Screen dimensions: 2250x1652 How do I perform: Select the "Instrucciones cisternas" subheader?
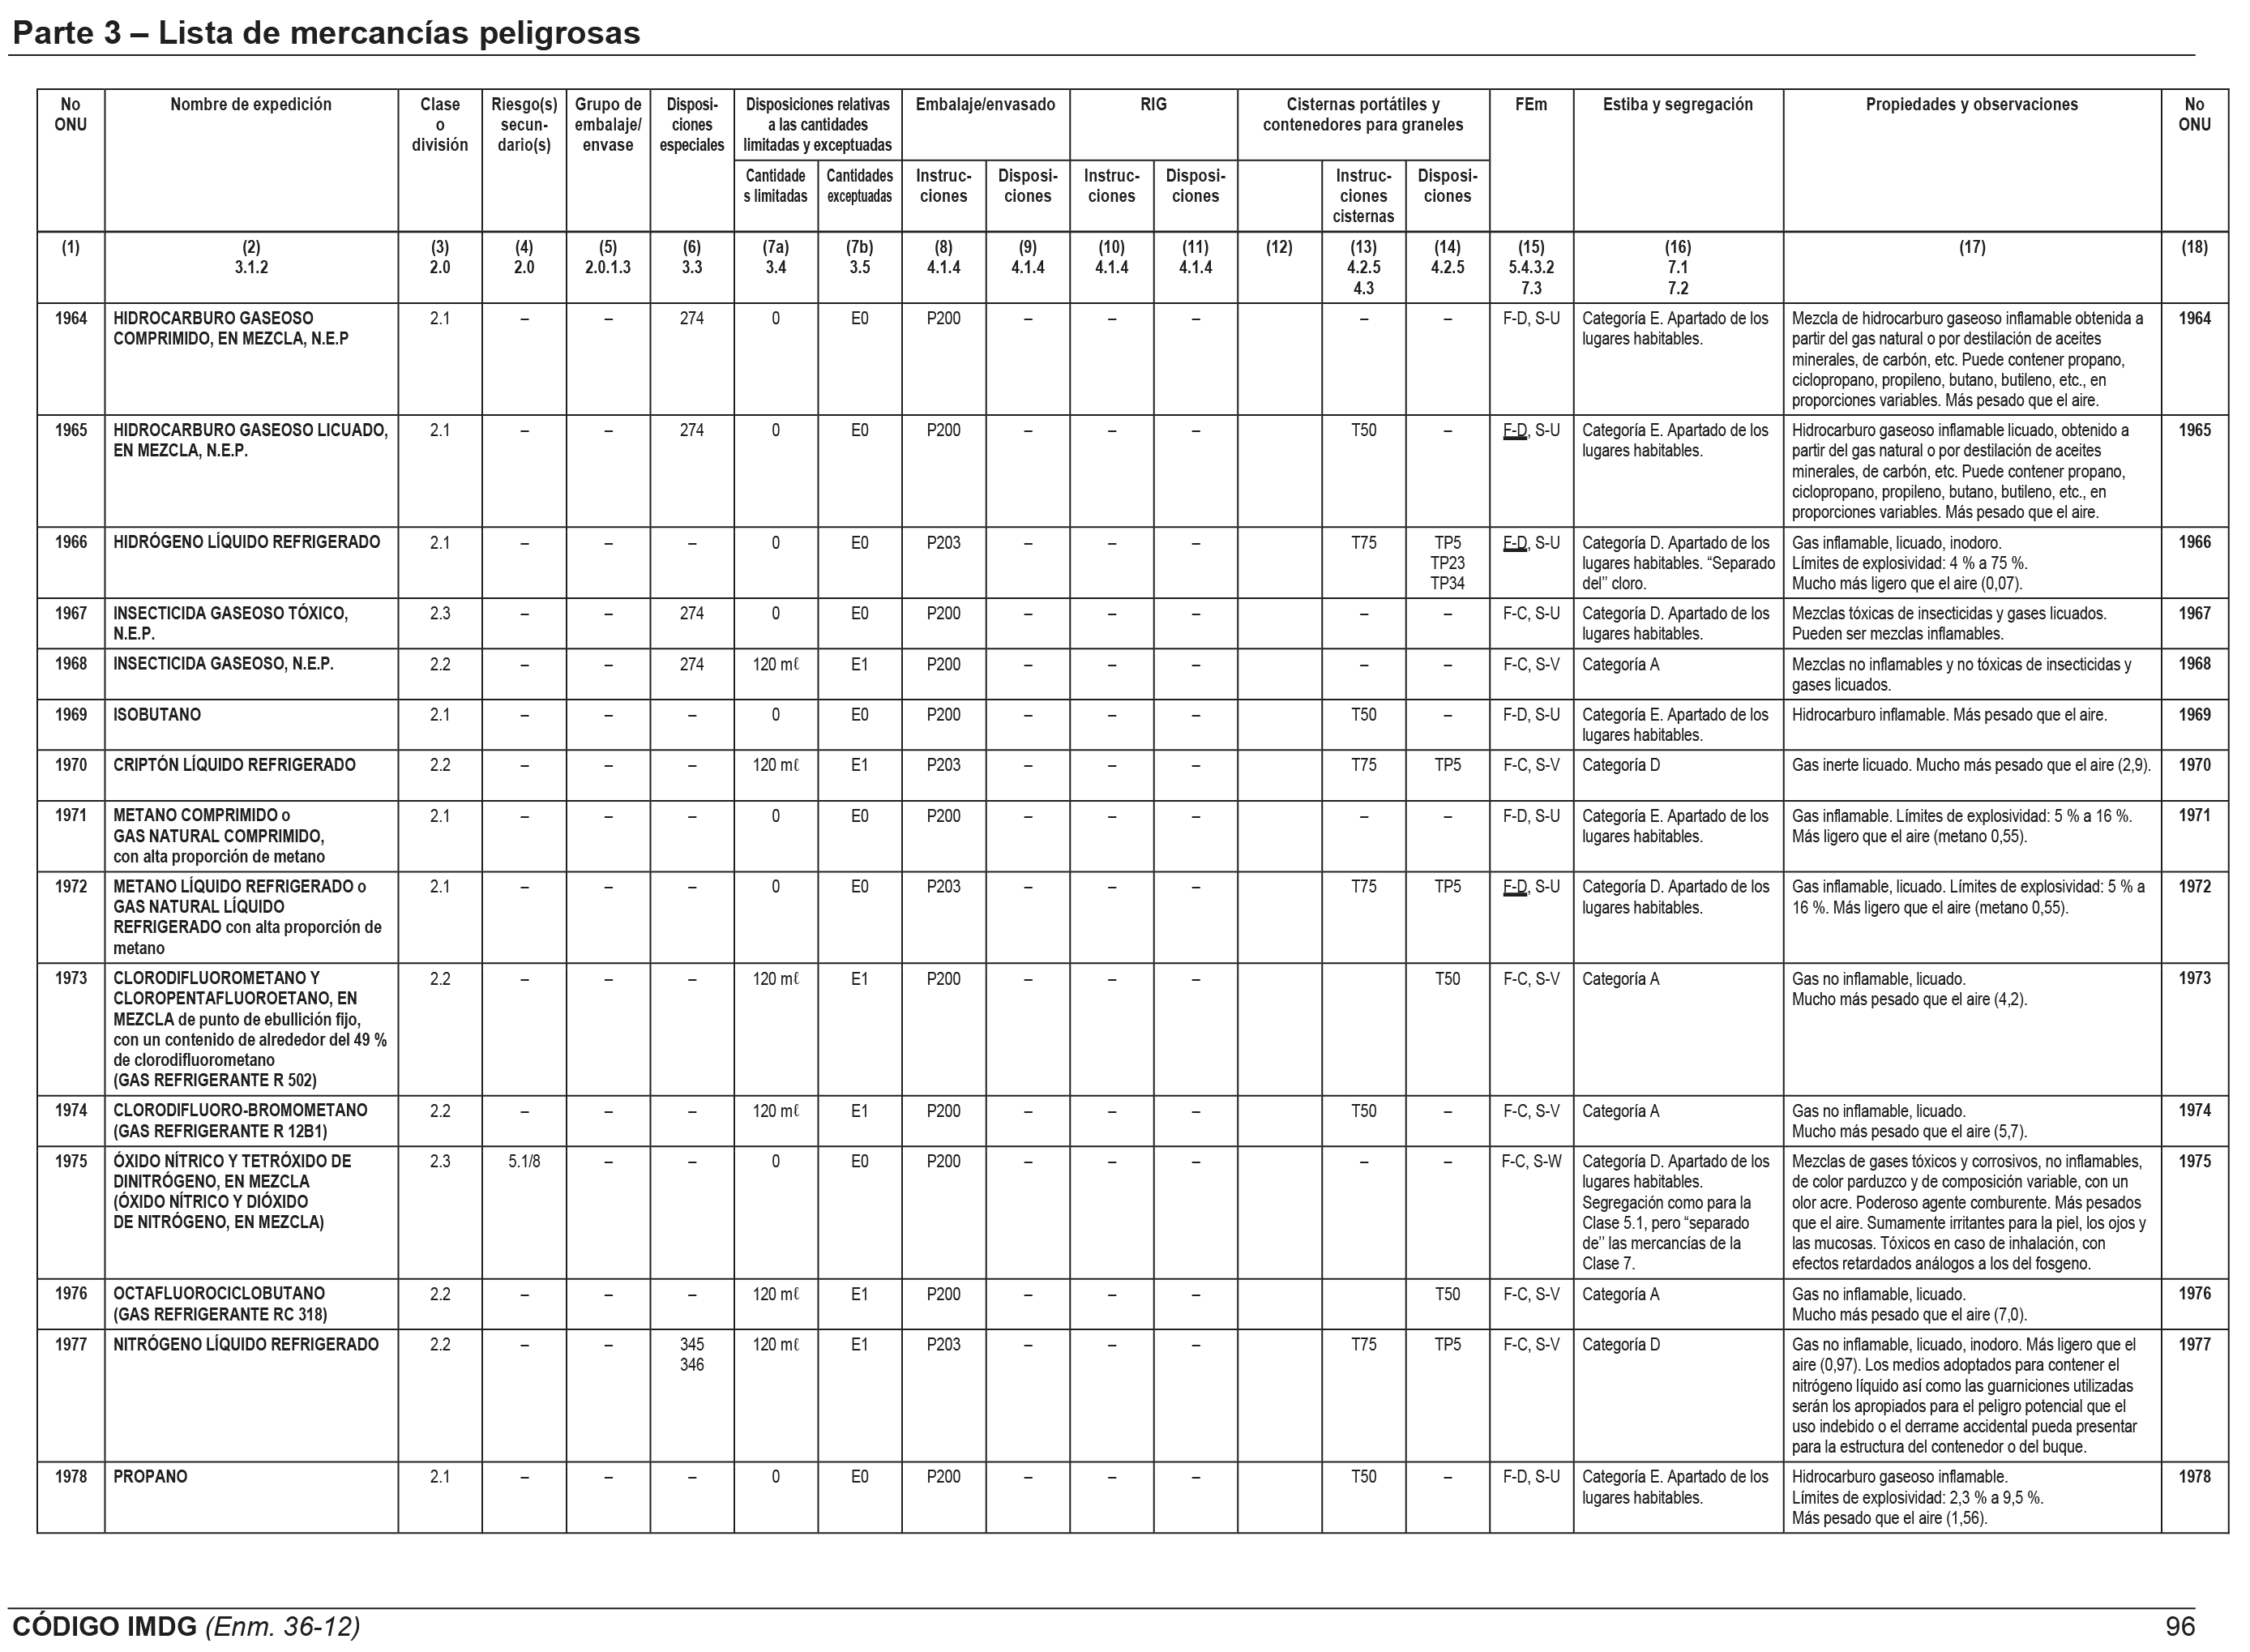(1363, 196)
